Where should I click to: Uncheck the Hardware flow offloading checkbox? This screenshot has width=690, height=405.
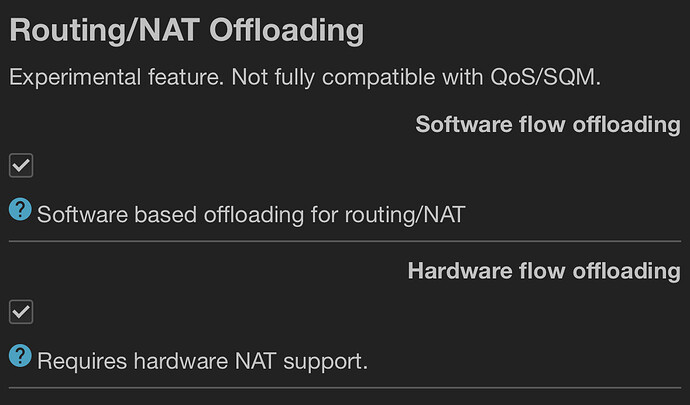point(21,312)
